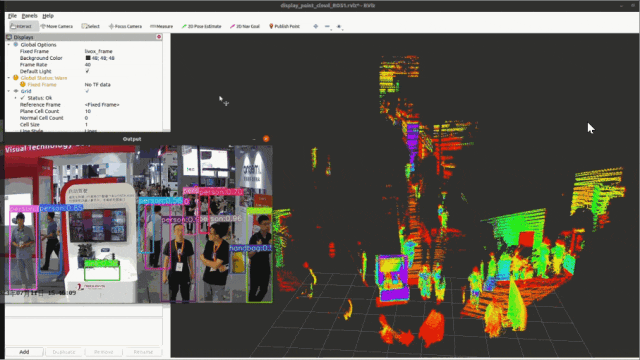Activate the Publish Point tool
The image size is (640, 360).
(284, 26)
